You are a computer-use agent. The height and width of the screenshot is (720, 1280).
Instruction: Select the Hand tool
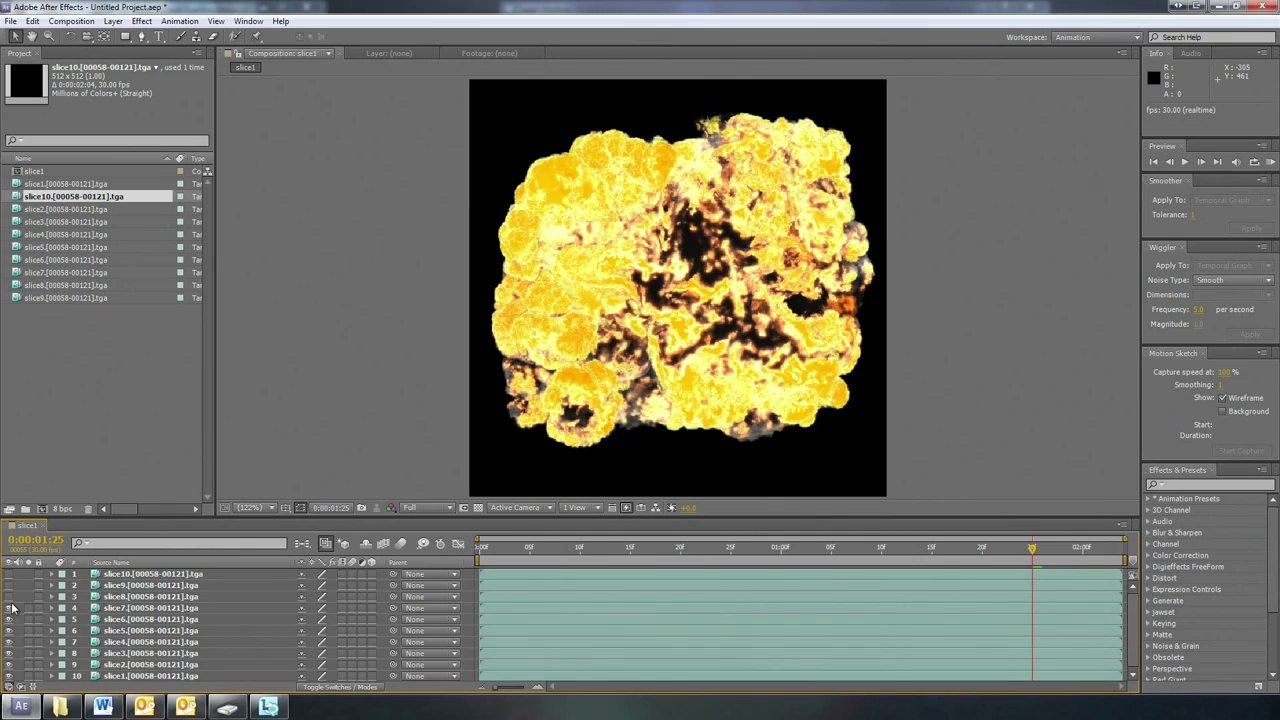coord(31,37)
